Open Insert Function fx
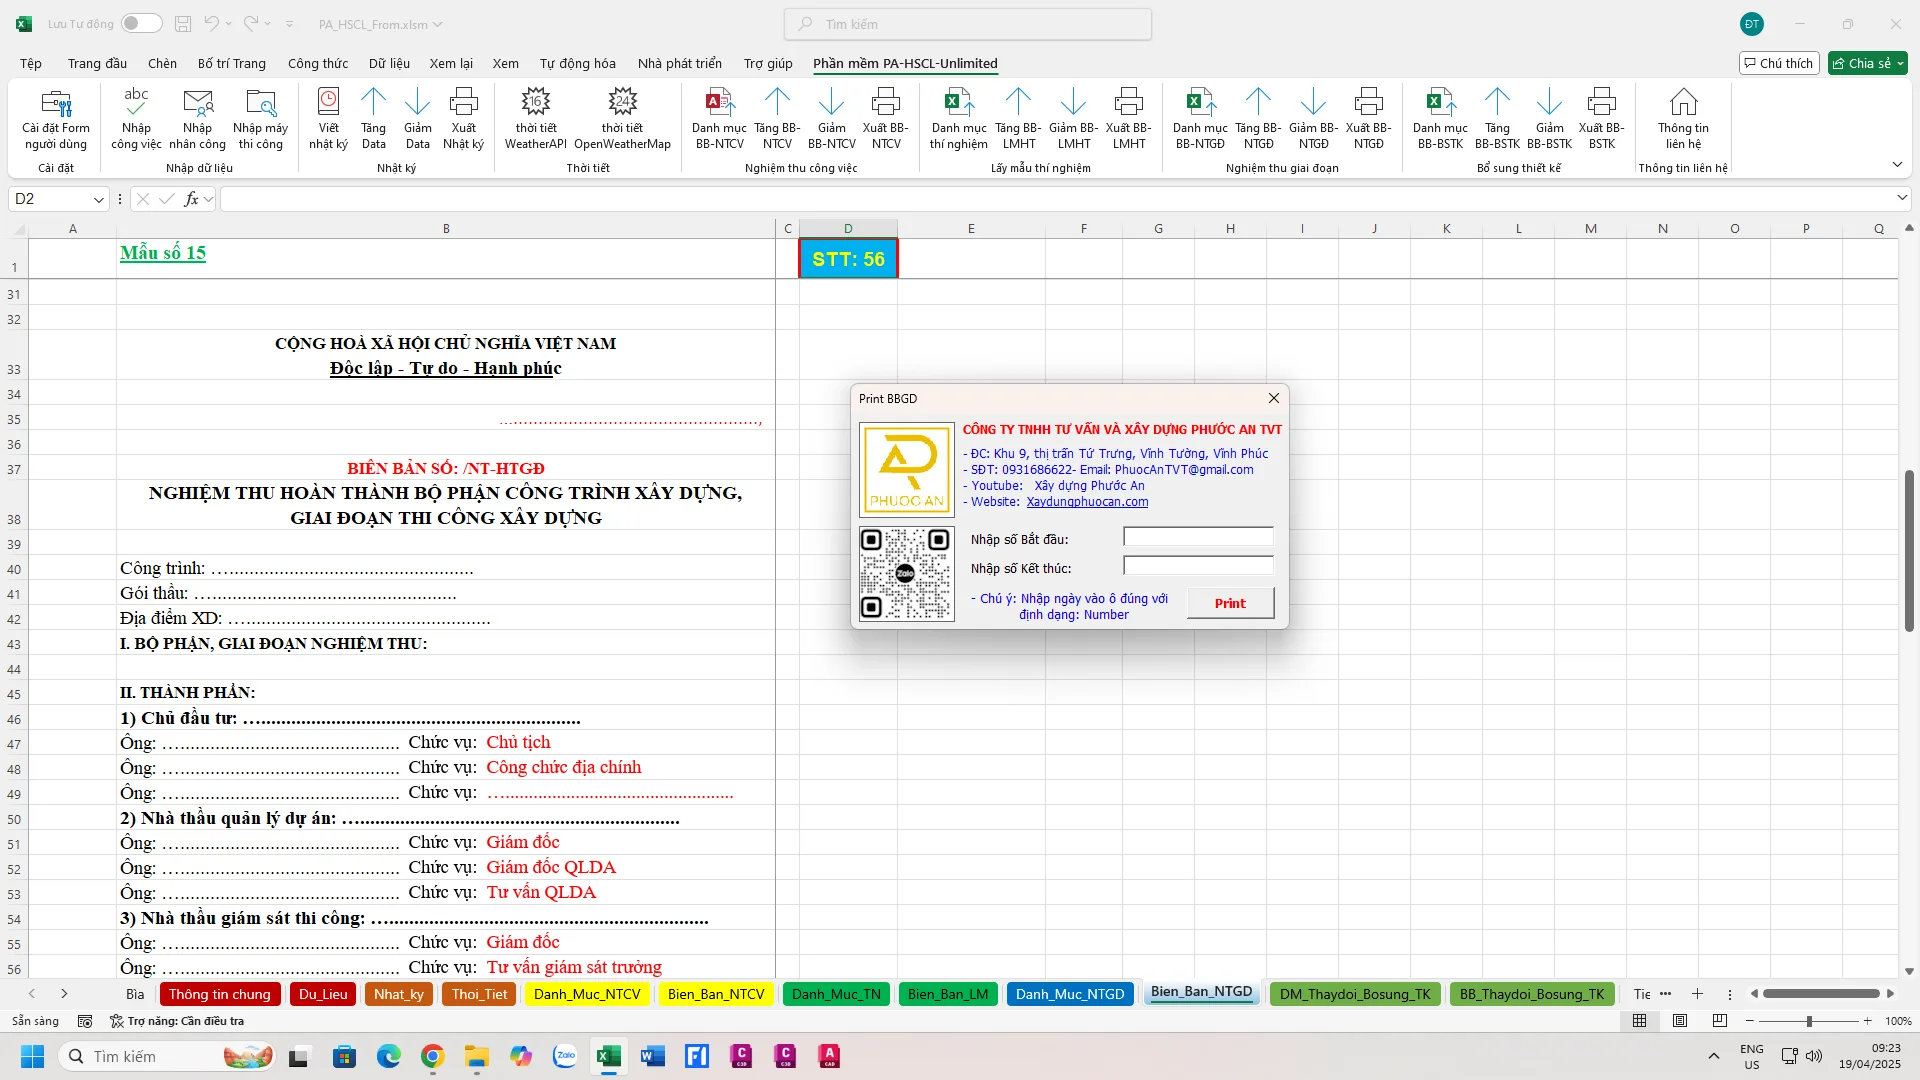Viewport: 1920px width, 1080px height. click(x=191, y=199)
